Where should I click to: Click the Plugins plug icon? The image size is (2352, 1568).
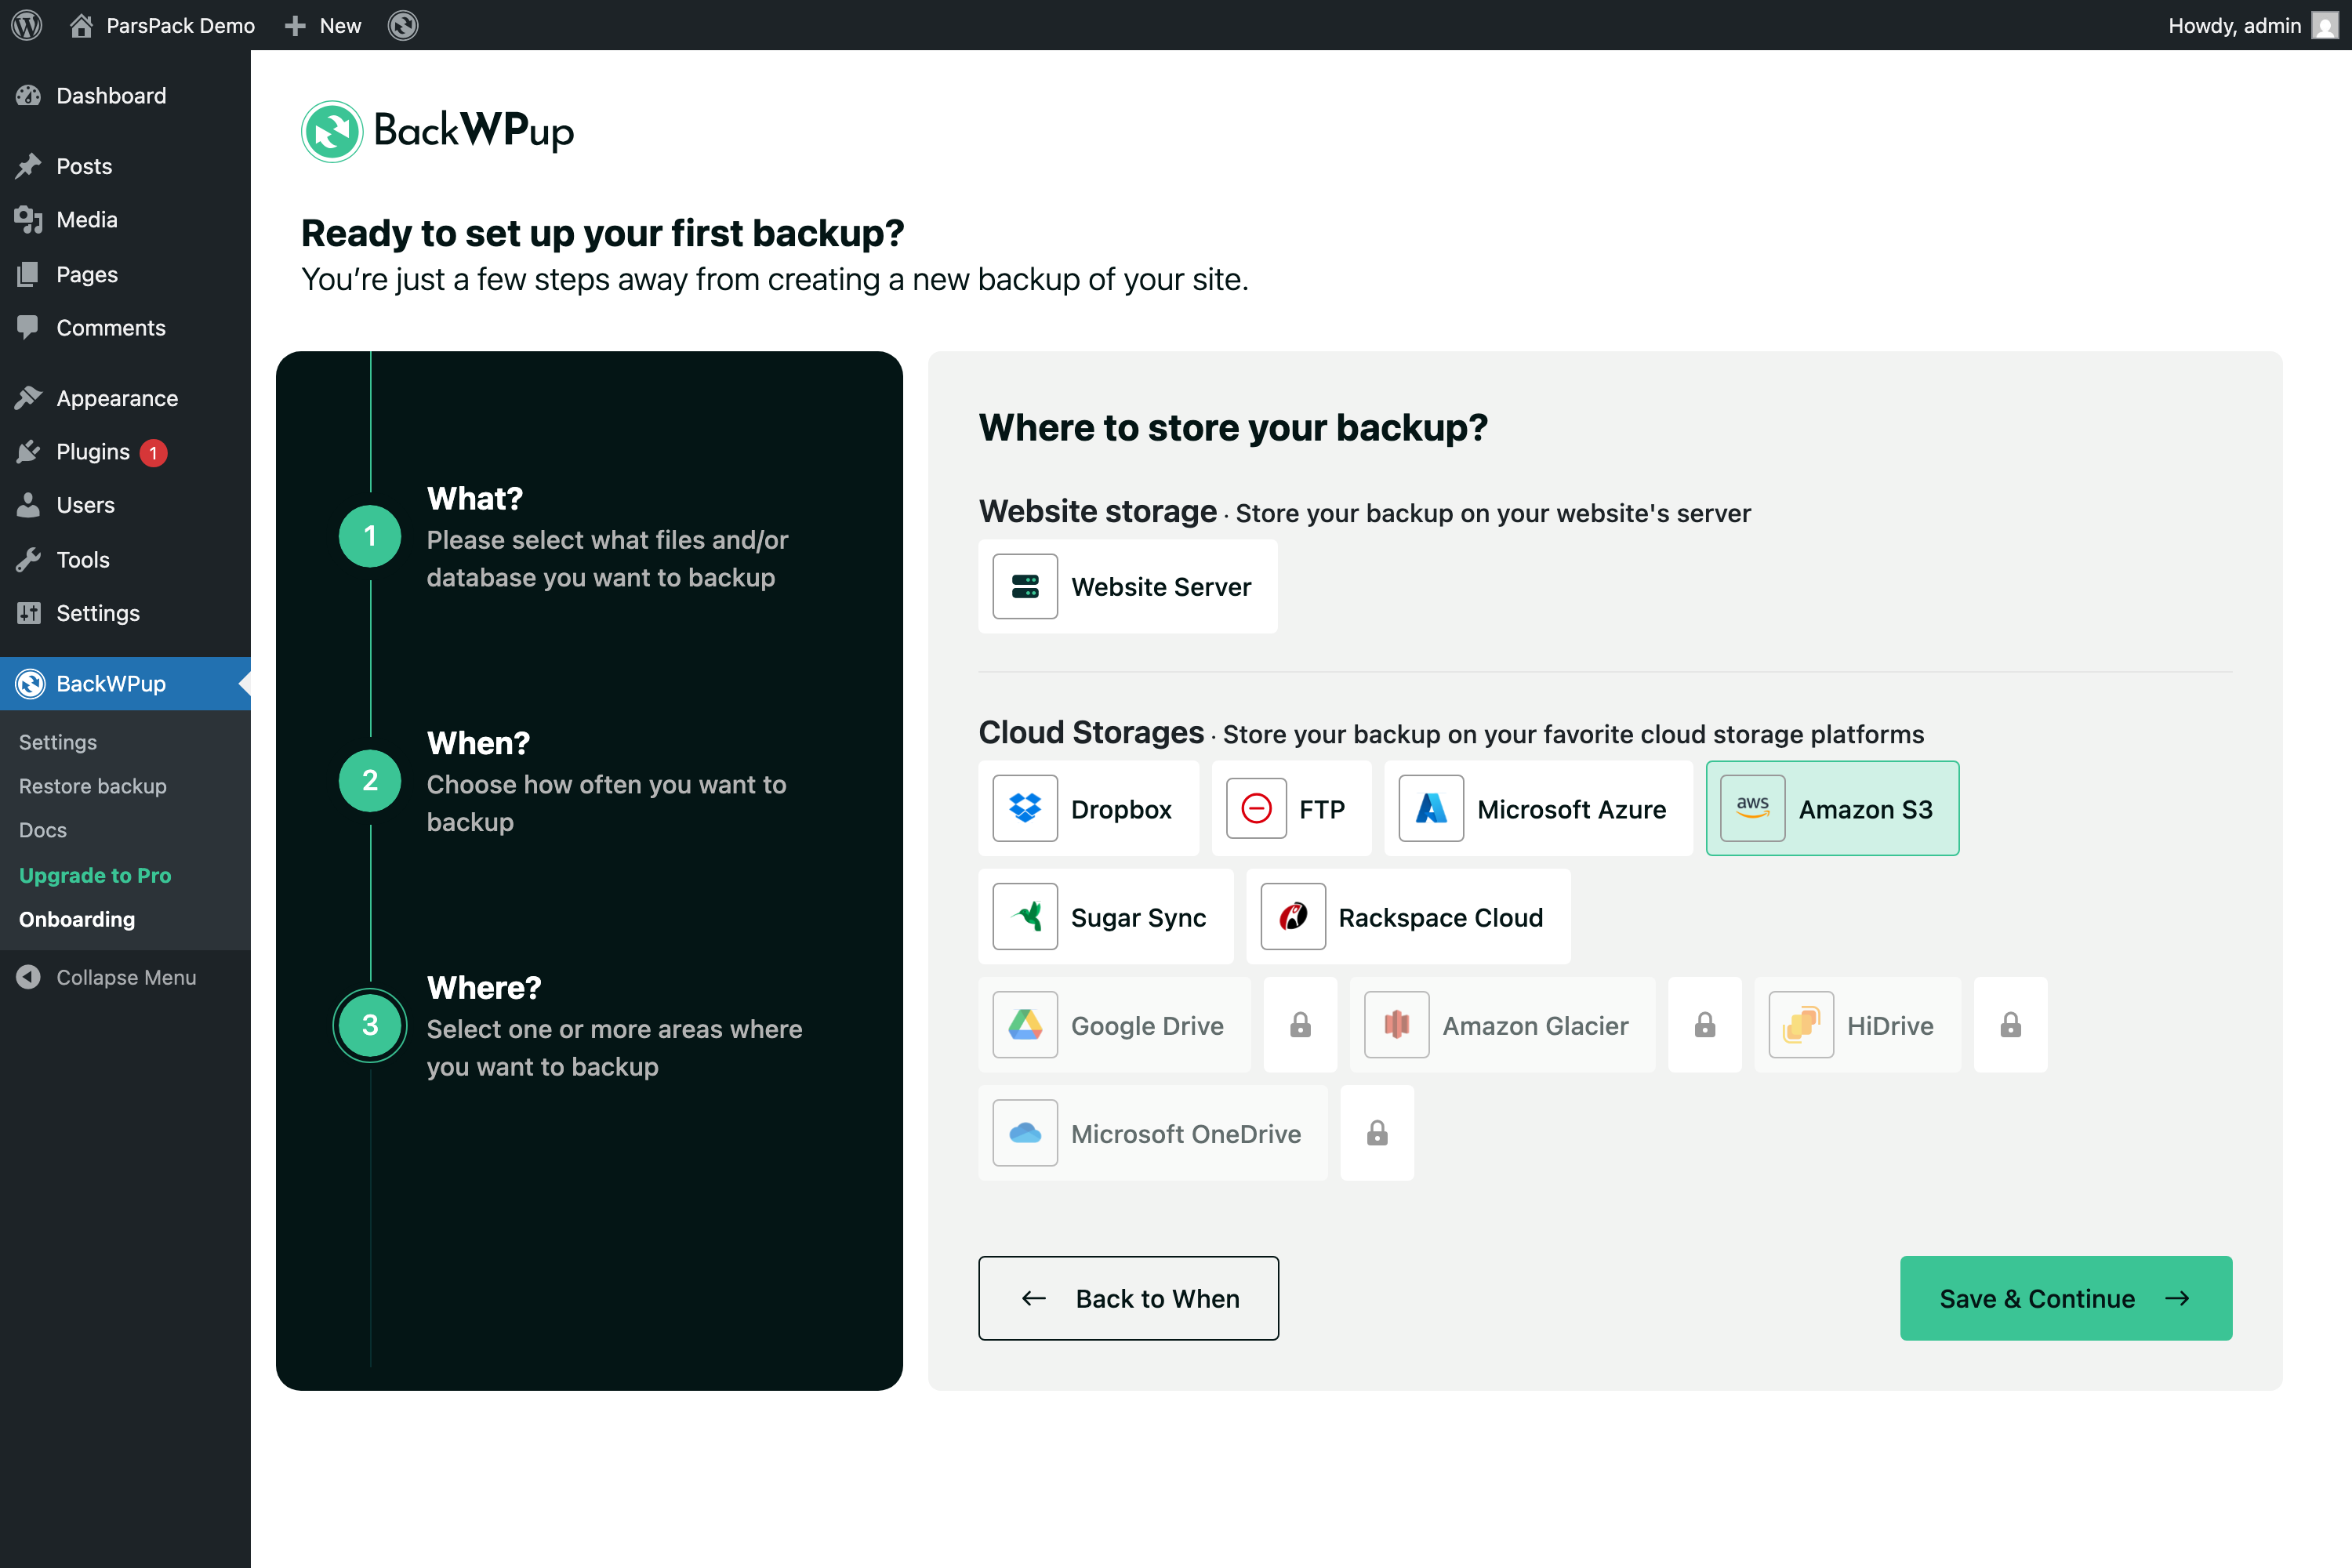click(x=28, y=452)
